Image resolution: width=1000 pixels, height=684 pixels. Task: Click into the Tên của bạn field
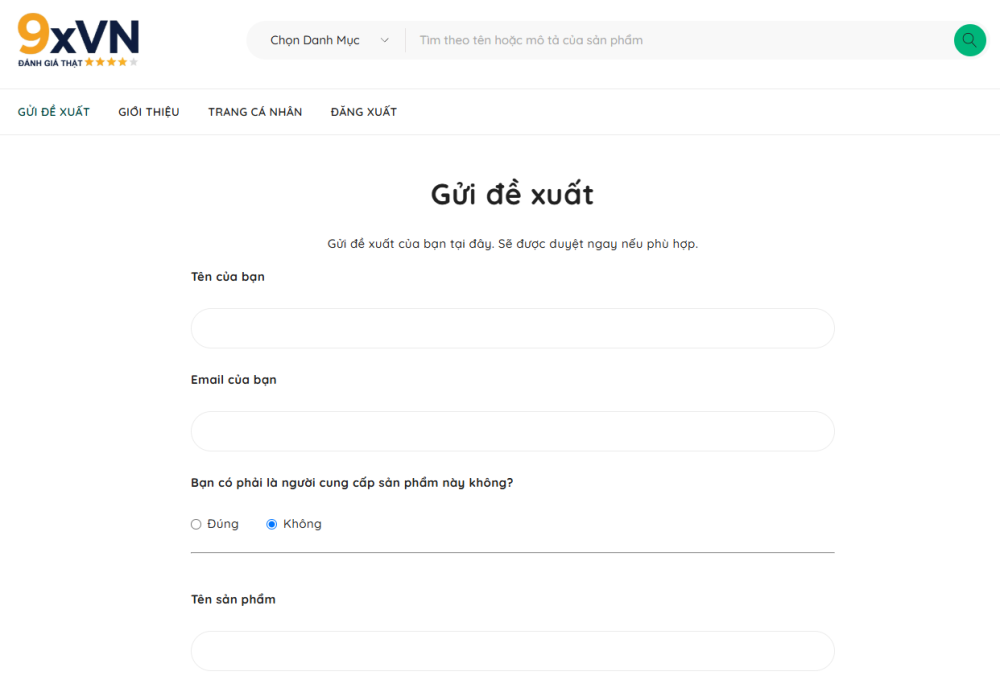pos(512,328)
